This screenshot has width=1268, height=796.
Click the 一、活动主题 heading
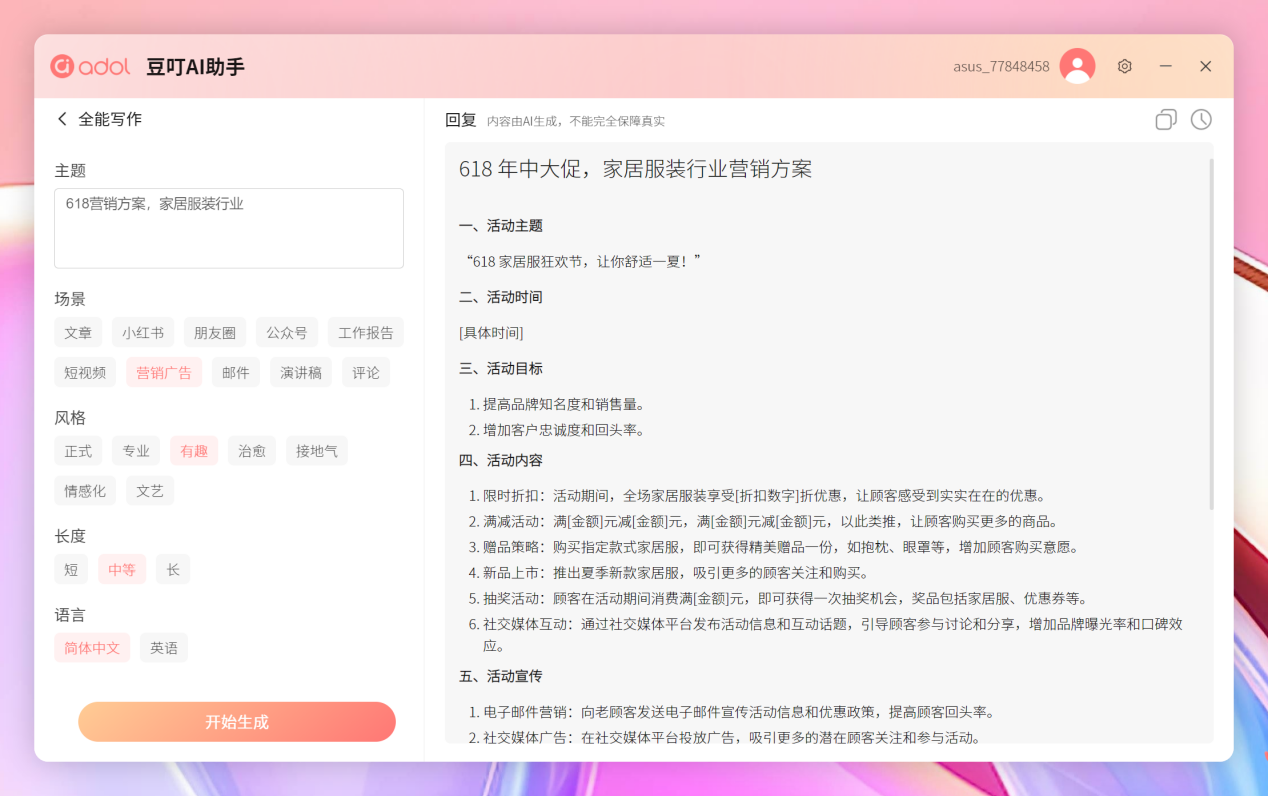tap(501, 226)
